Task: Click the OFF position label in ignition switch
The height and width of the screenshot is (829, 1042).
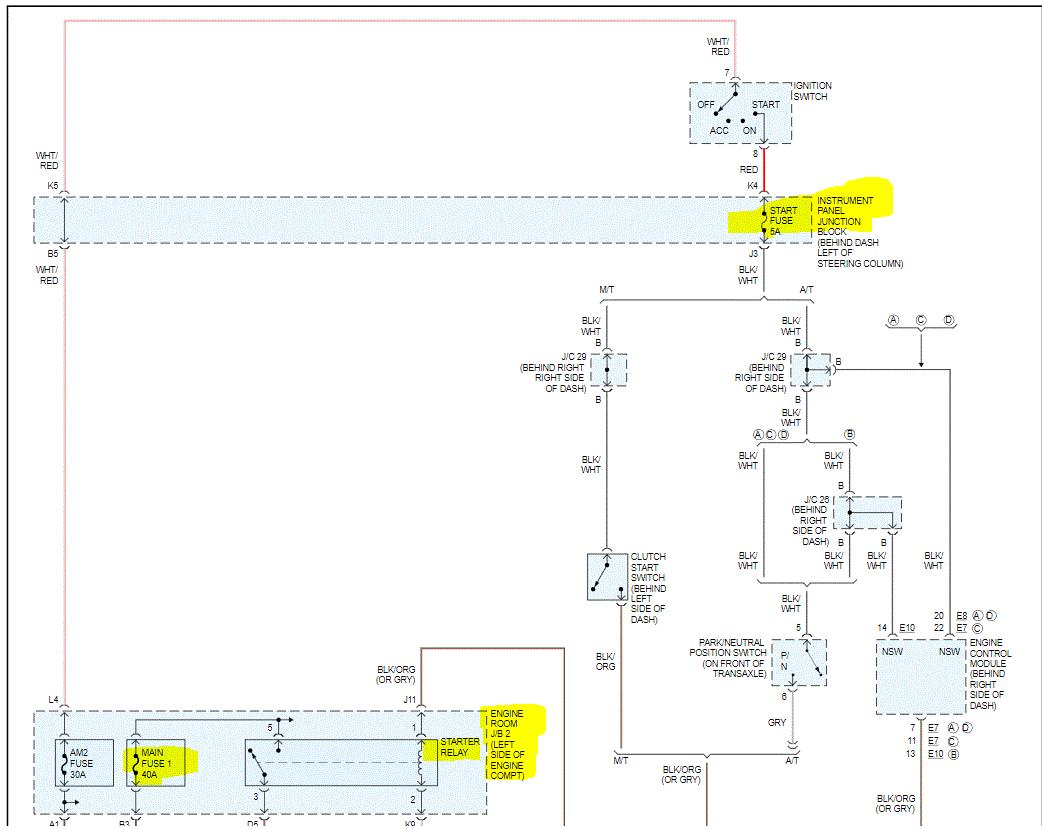Action: pos(706,104)
